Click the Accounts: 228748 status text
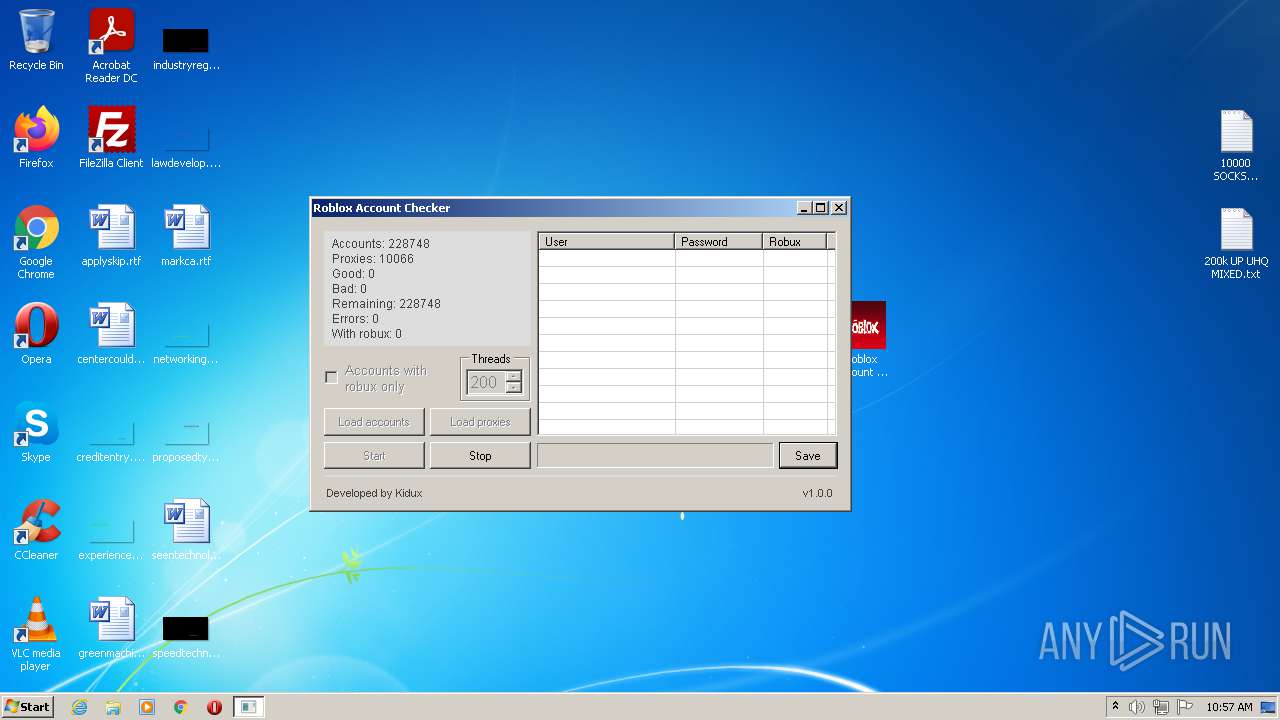The height and width of the screenshot is (720, 1280). [x=381, y=244]
